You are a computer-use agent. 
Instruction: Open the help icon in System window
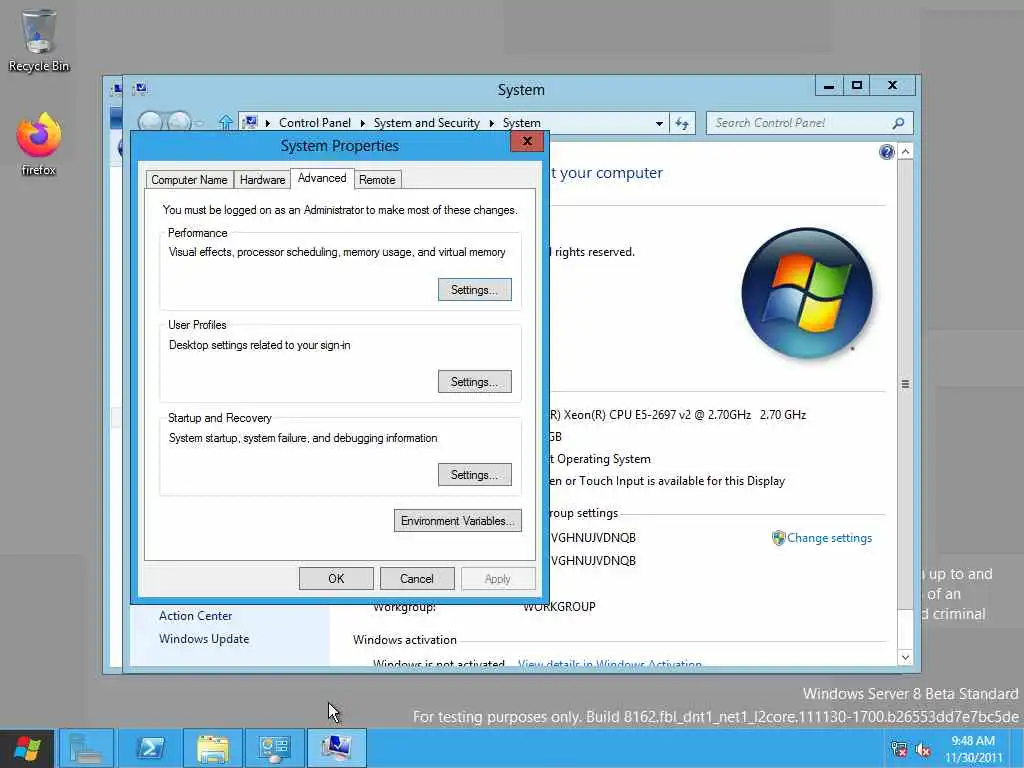click(x=886, y=152)
